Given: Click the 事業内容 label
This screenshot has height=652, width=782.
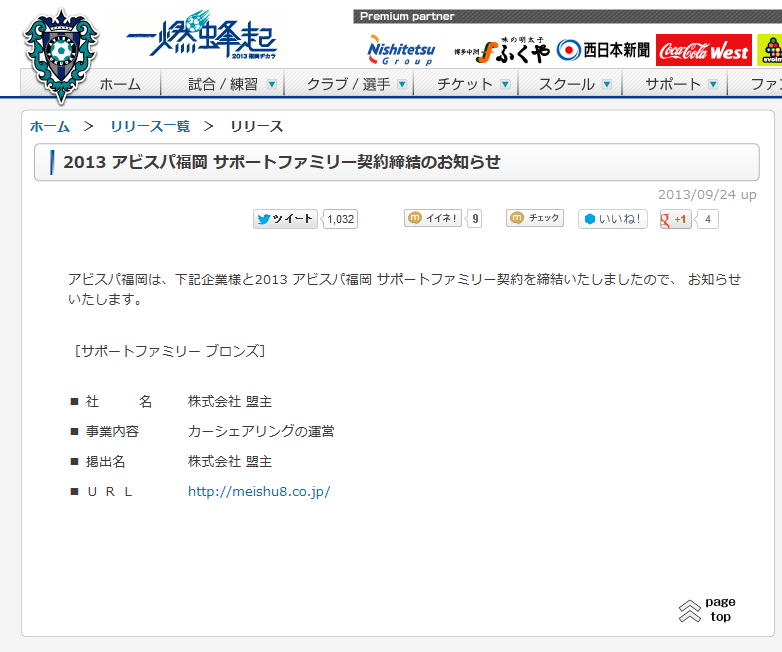Looking at the screenshot, I should click(112, 432).
